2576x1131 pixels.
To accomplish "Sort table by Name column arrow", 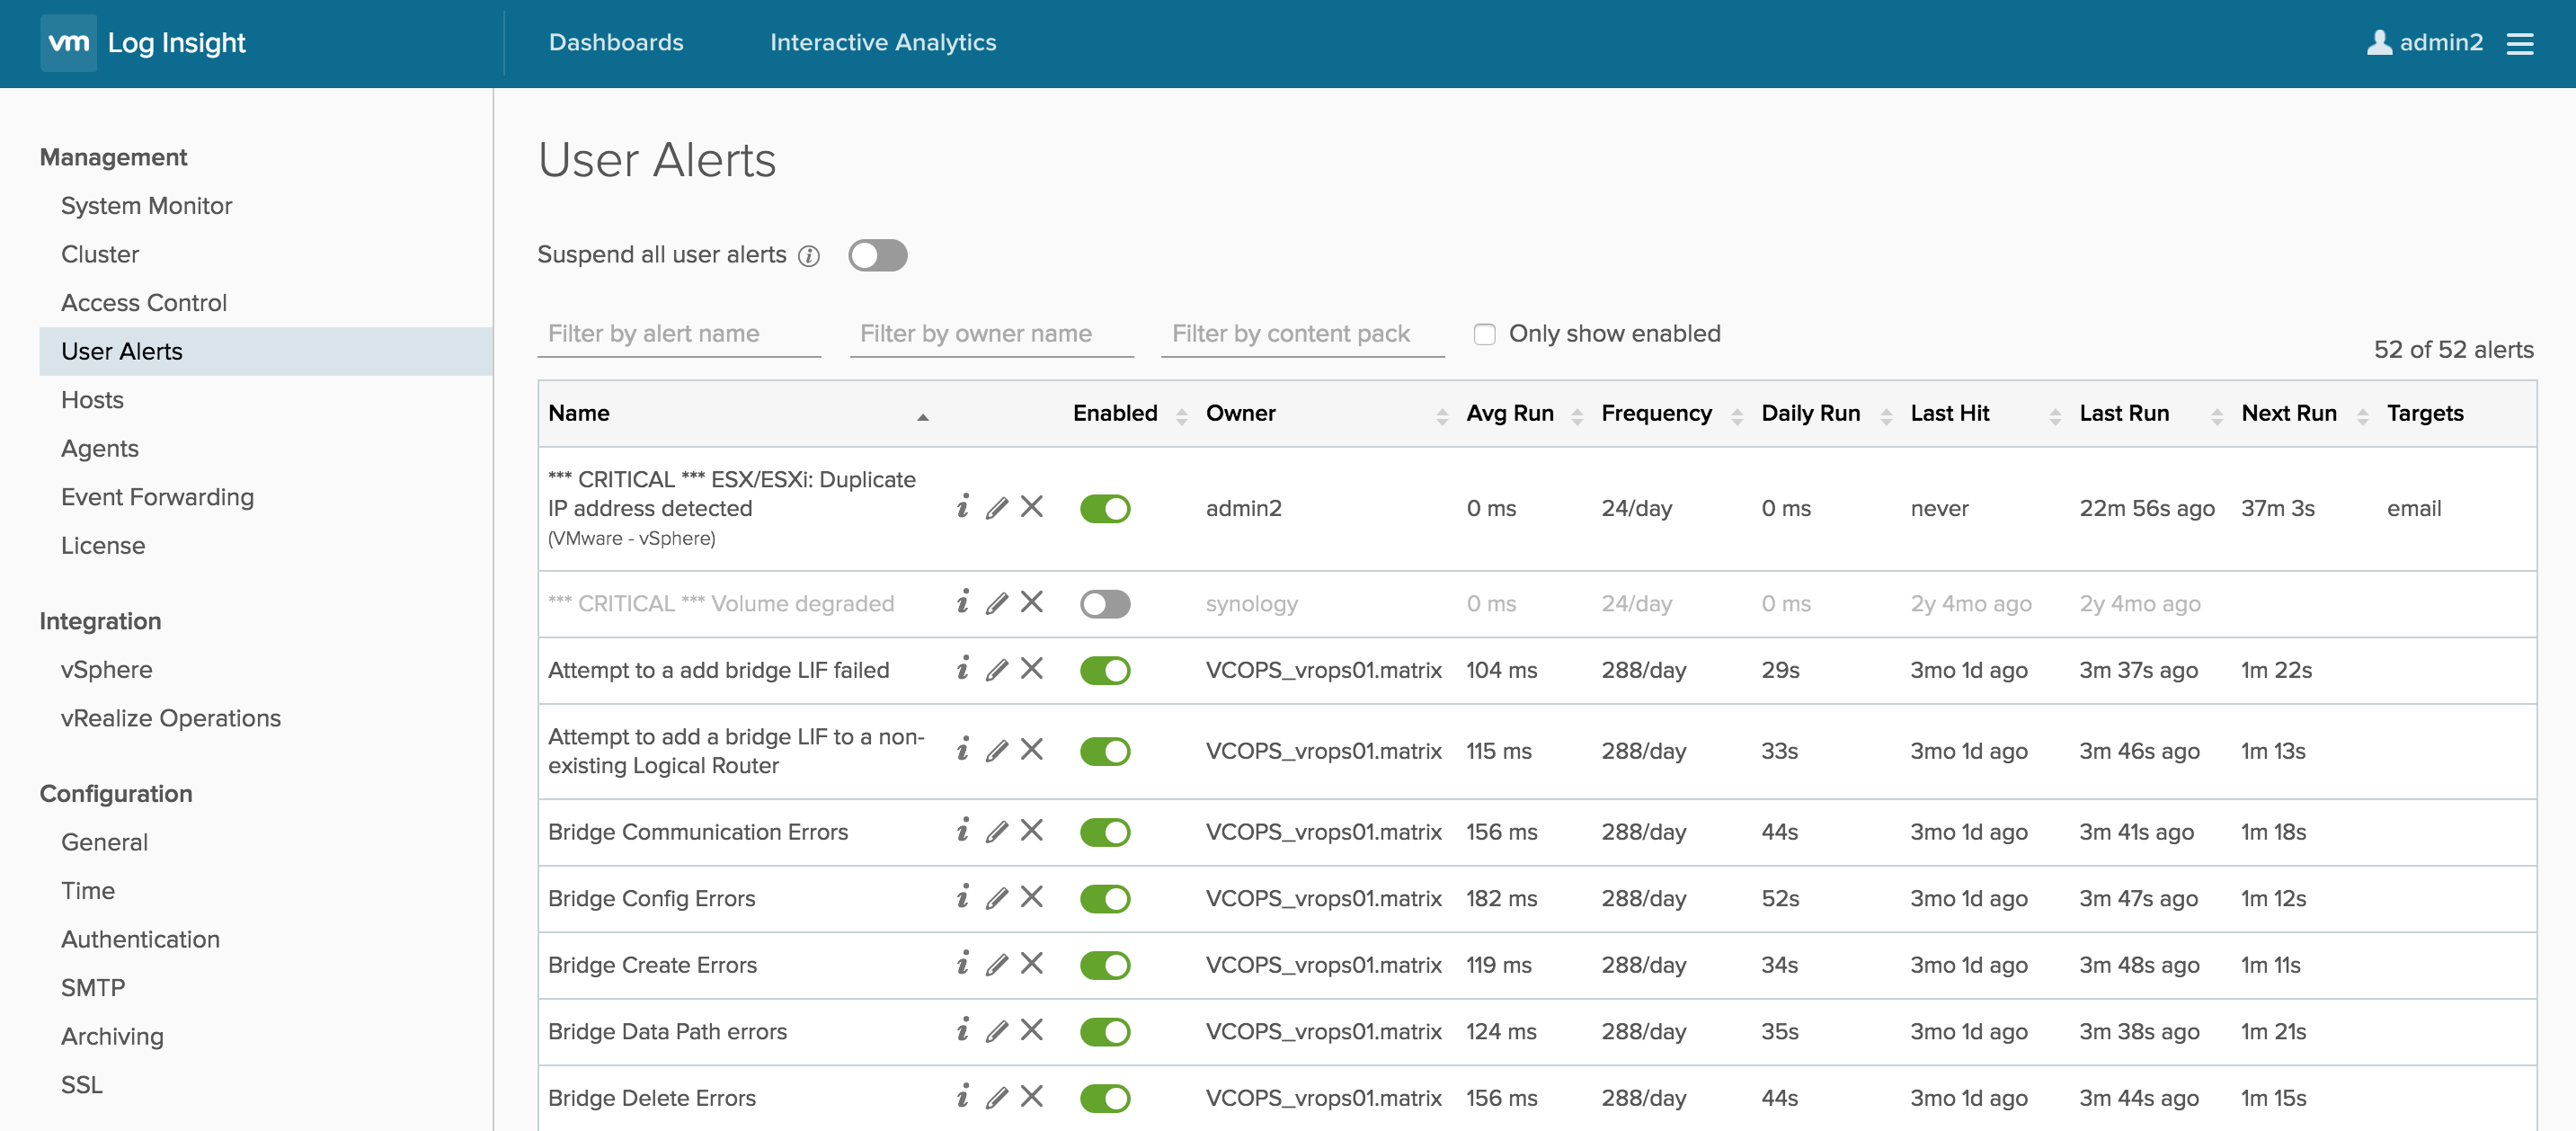I will (922, 416).
